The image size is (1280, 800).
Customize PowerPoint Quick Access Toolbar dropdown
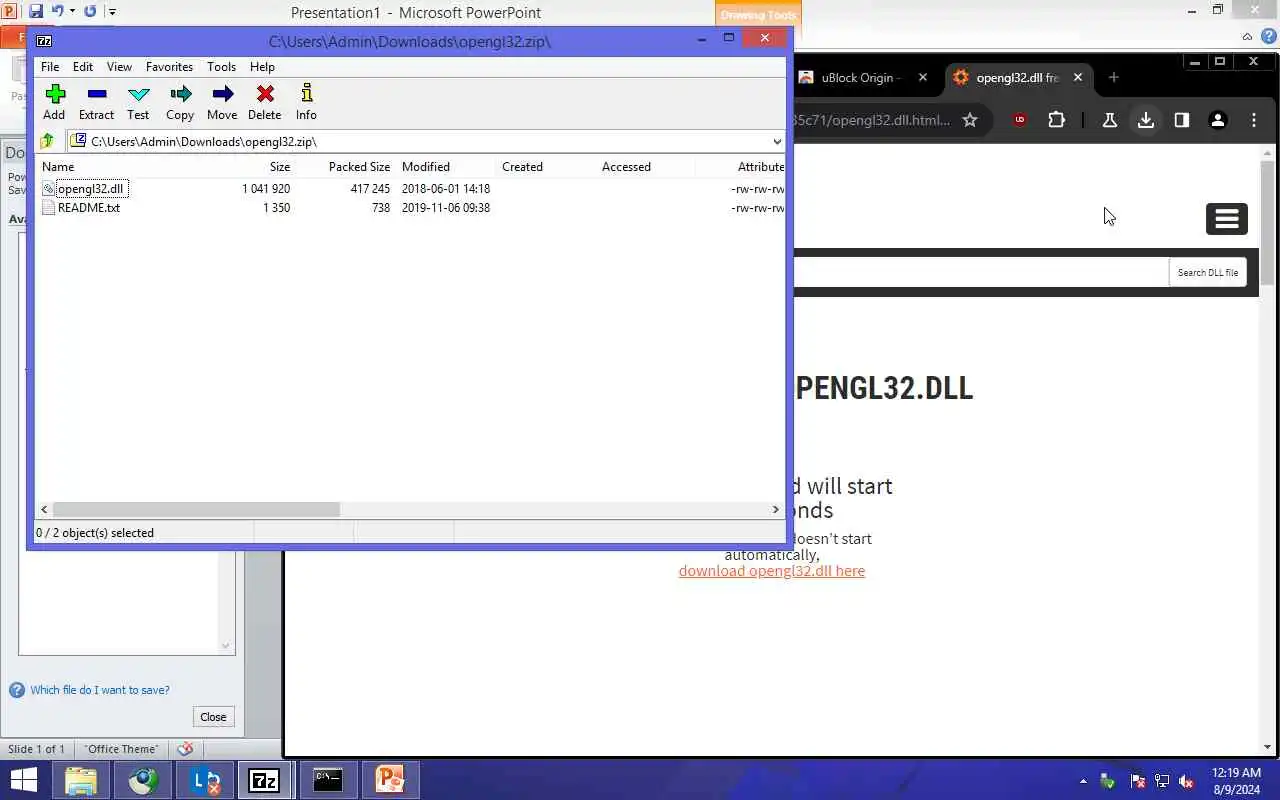coord(112,12)
